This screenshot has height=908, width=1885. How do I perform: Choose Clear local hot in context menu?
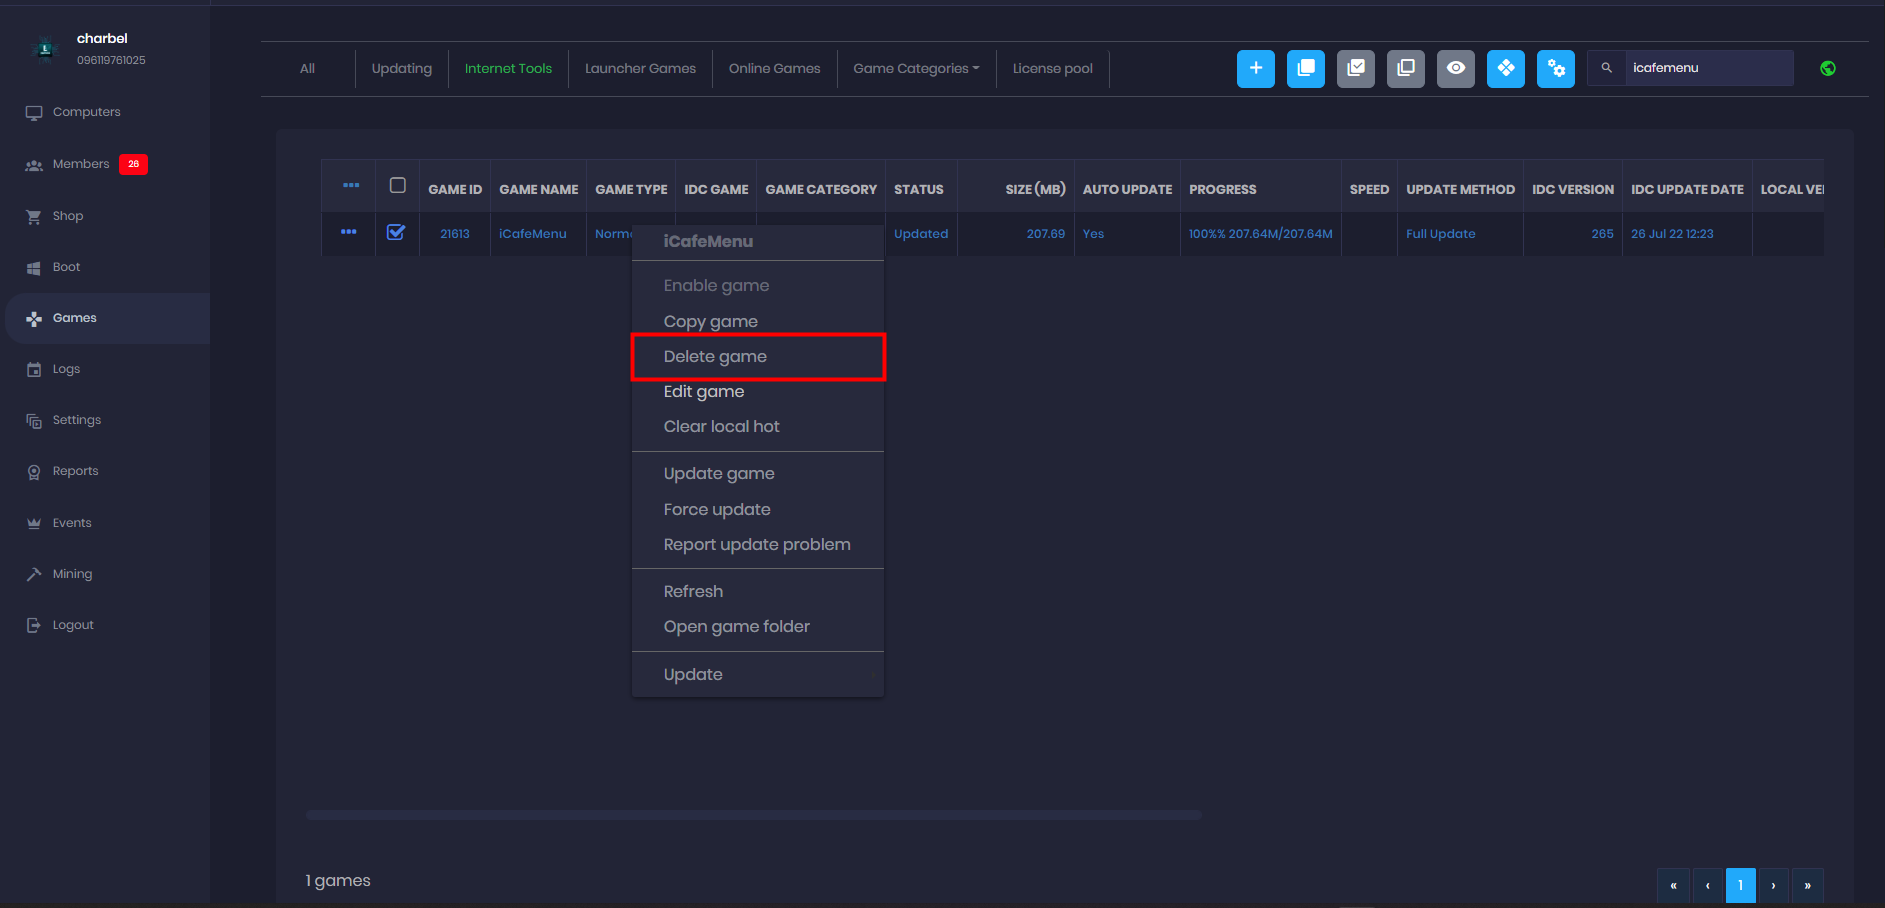(x=758, y=427)
